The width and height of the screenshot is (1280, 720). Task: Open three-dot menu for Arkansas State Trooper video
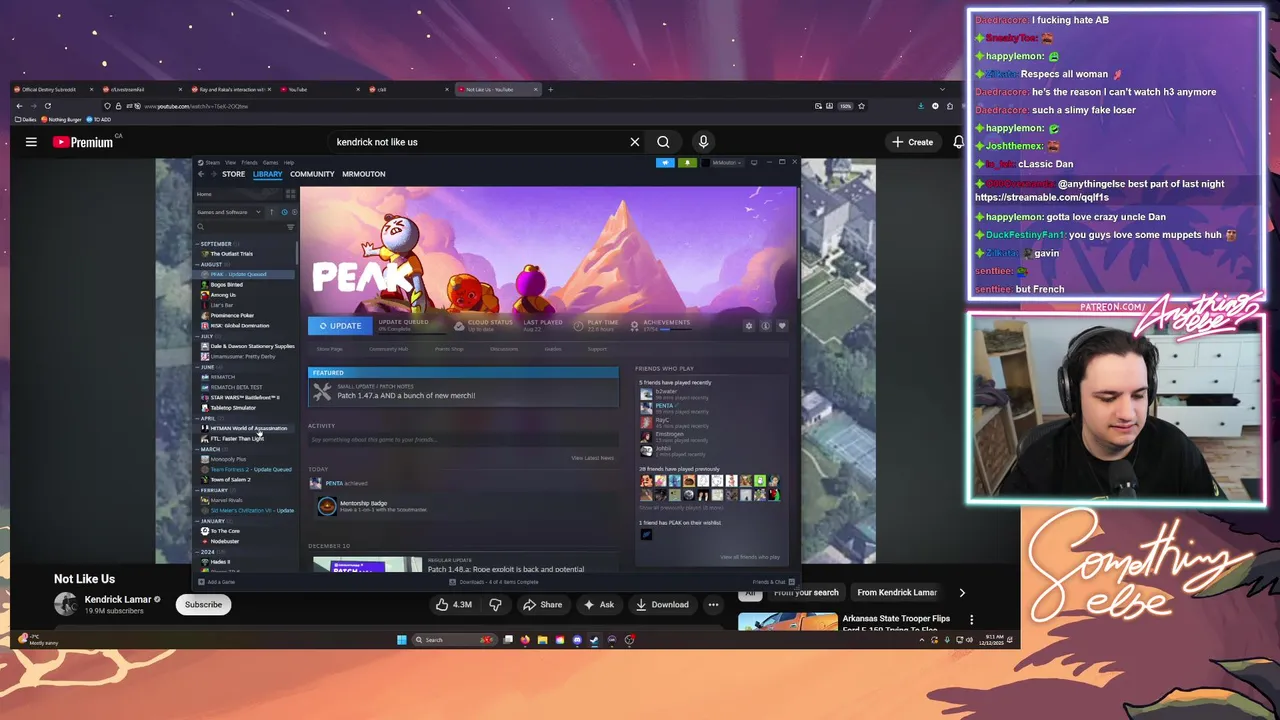[971, 620]
